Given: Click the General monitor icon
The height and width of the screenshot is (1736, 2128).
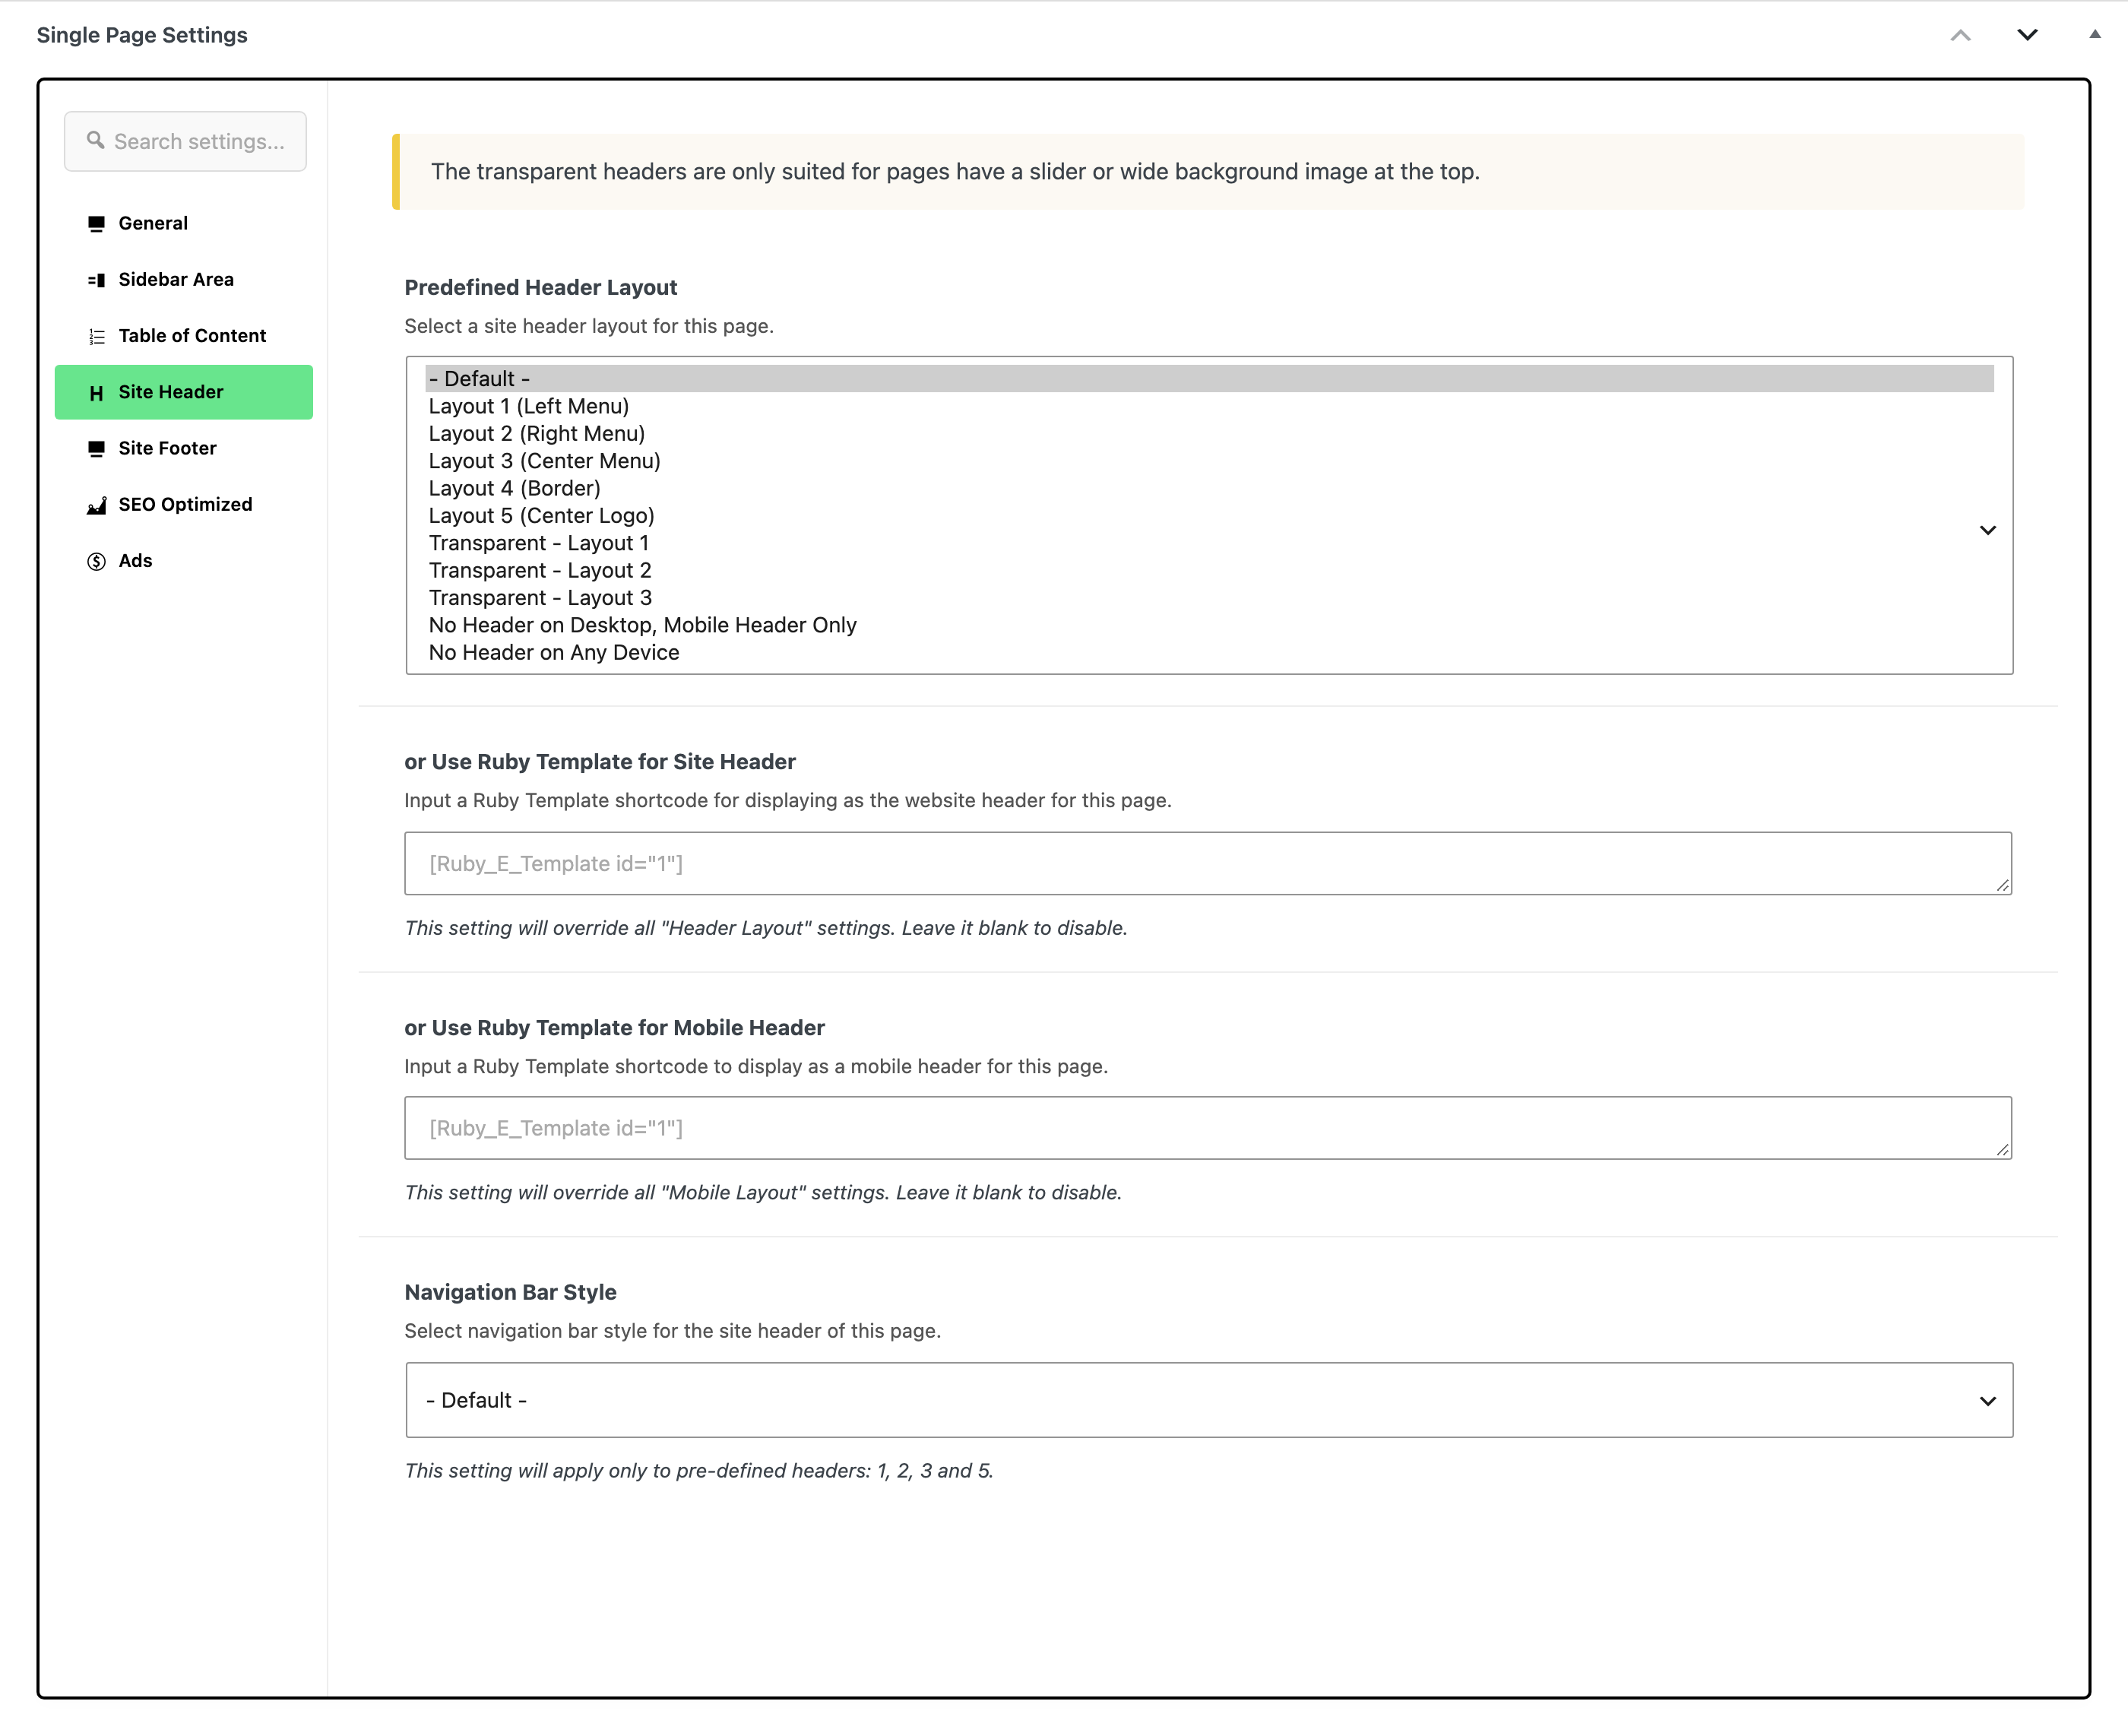Looking at the screenshot, I should (x=96, y=223).
